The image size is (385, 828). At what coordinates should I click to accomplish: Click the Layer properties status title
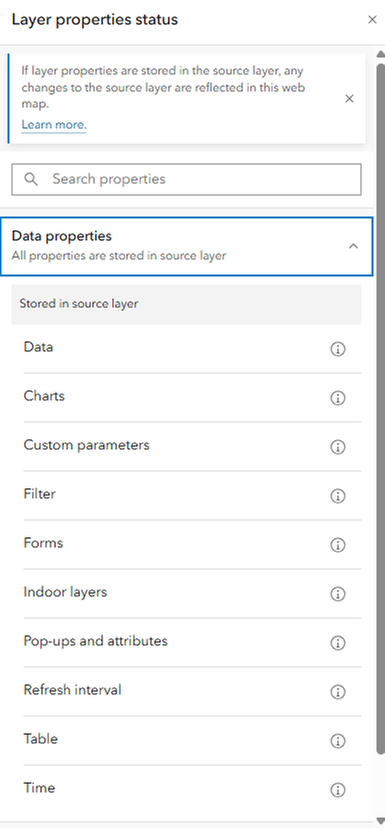click(95, 20)
